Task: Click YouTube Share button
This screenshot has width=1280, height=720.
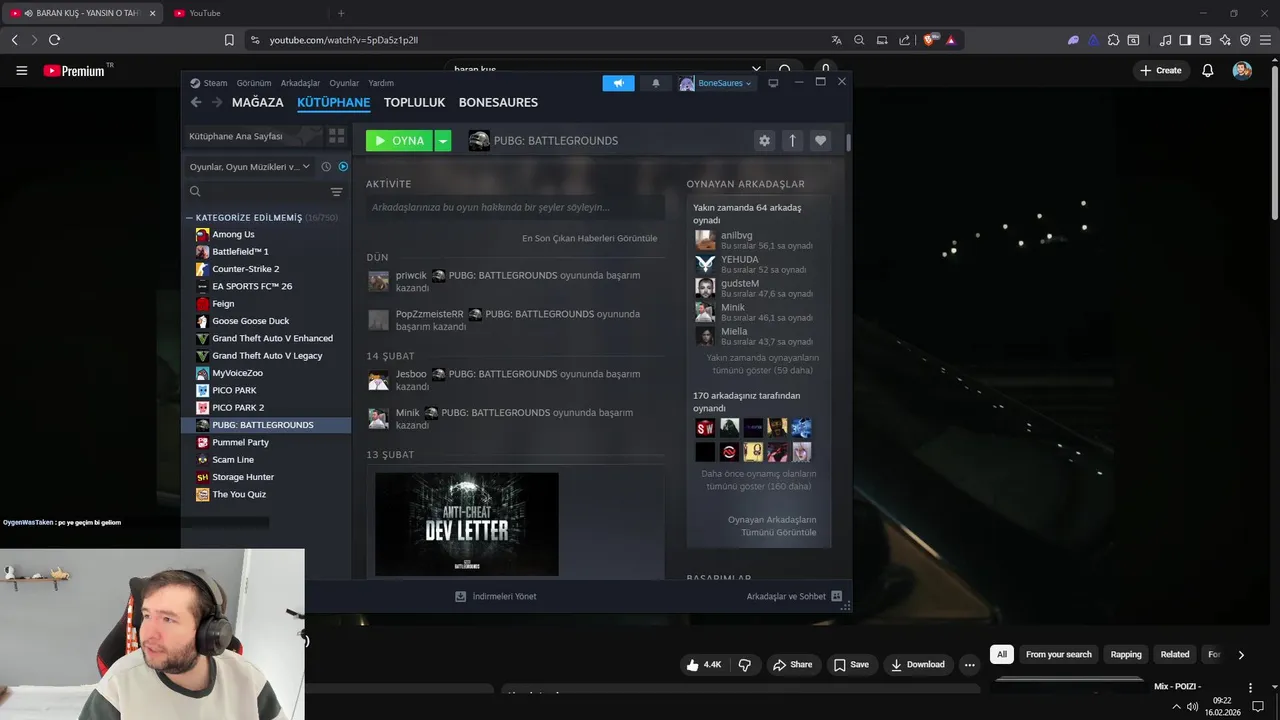Action: pos(792,664)
